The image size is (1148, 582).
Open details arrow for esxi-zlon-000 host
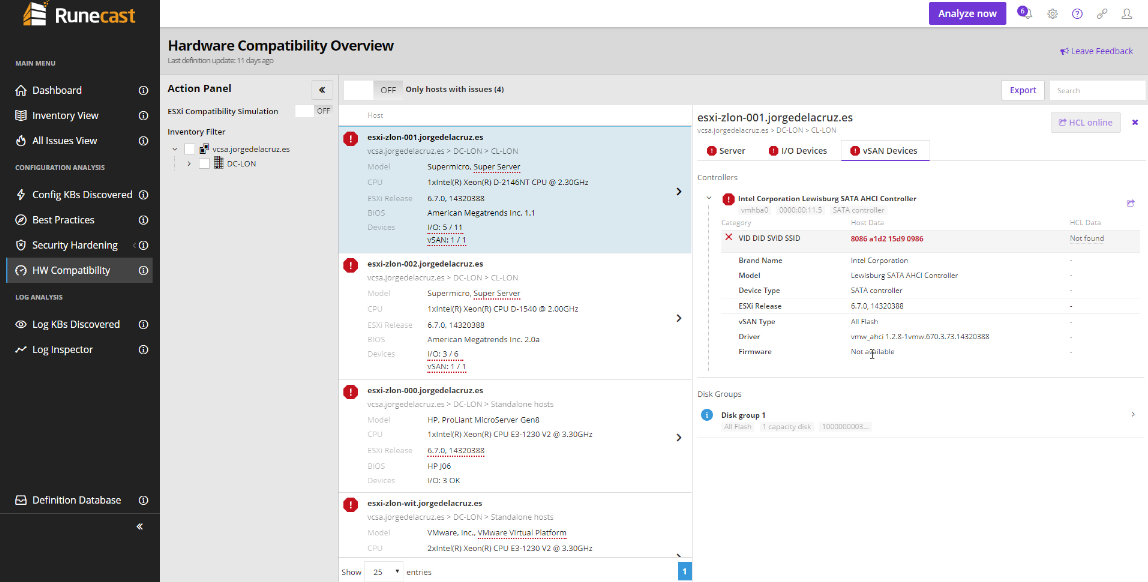click(x=679, y=437)
